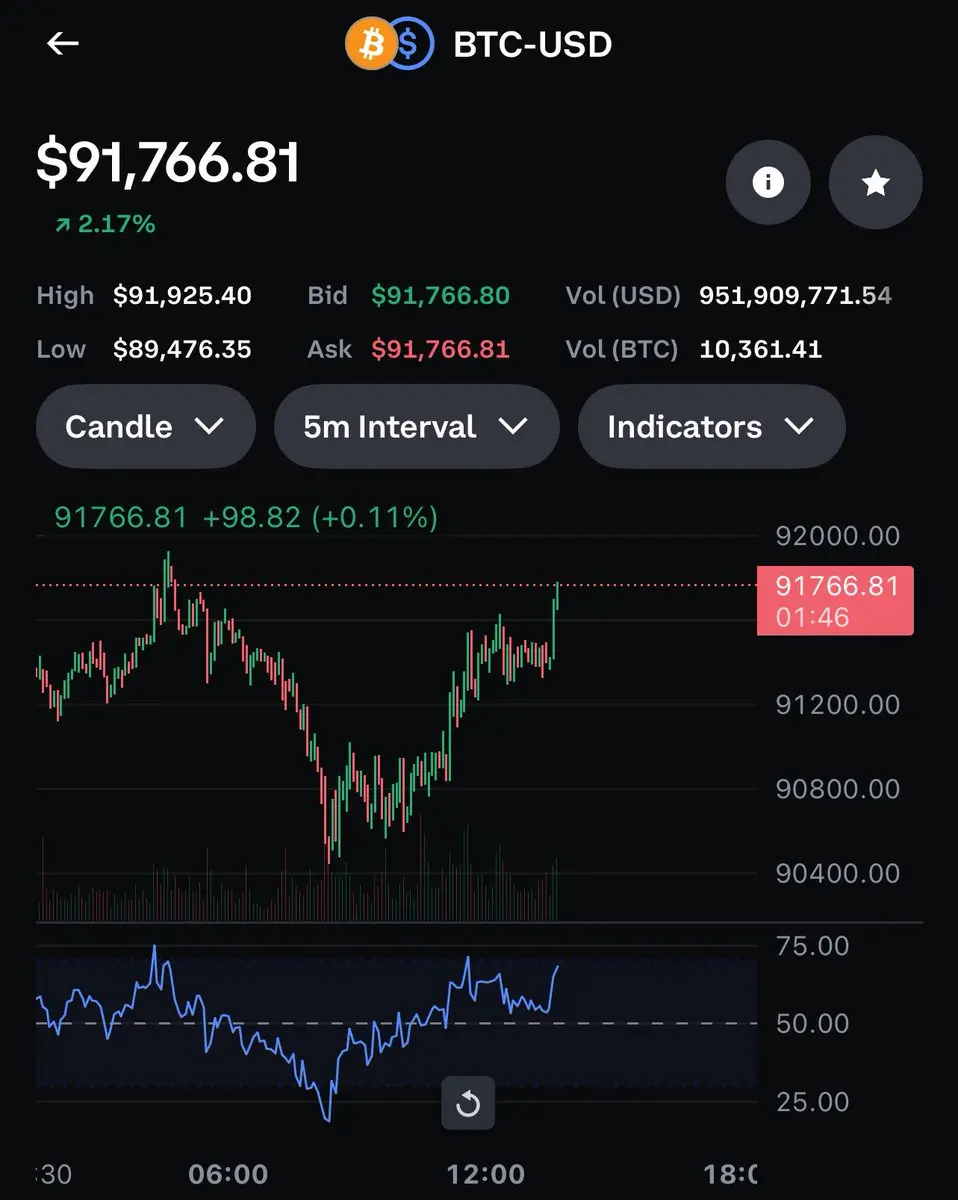This screenshot has height=1200, width=958.
Task: Open the 5m Interval dropdown
Action: click(x=416, y=427)
